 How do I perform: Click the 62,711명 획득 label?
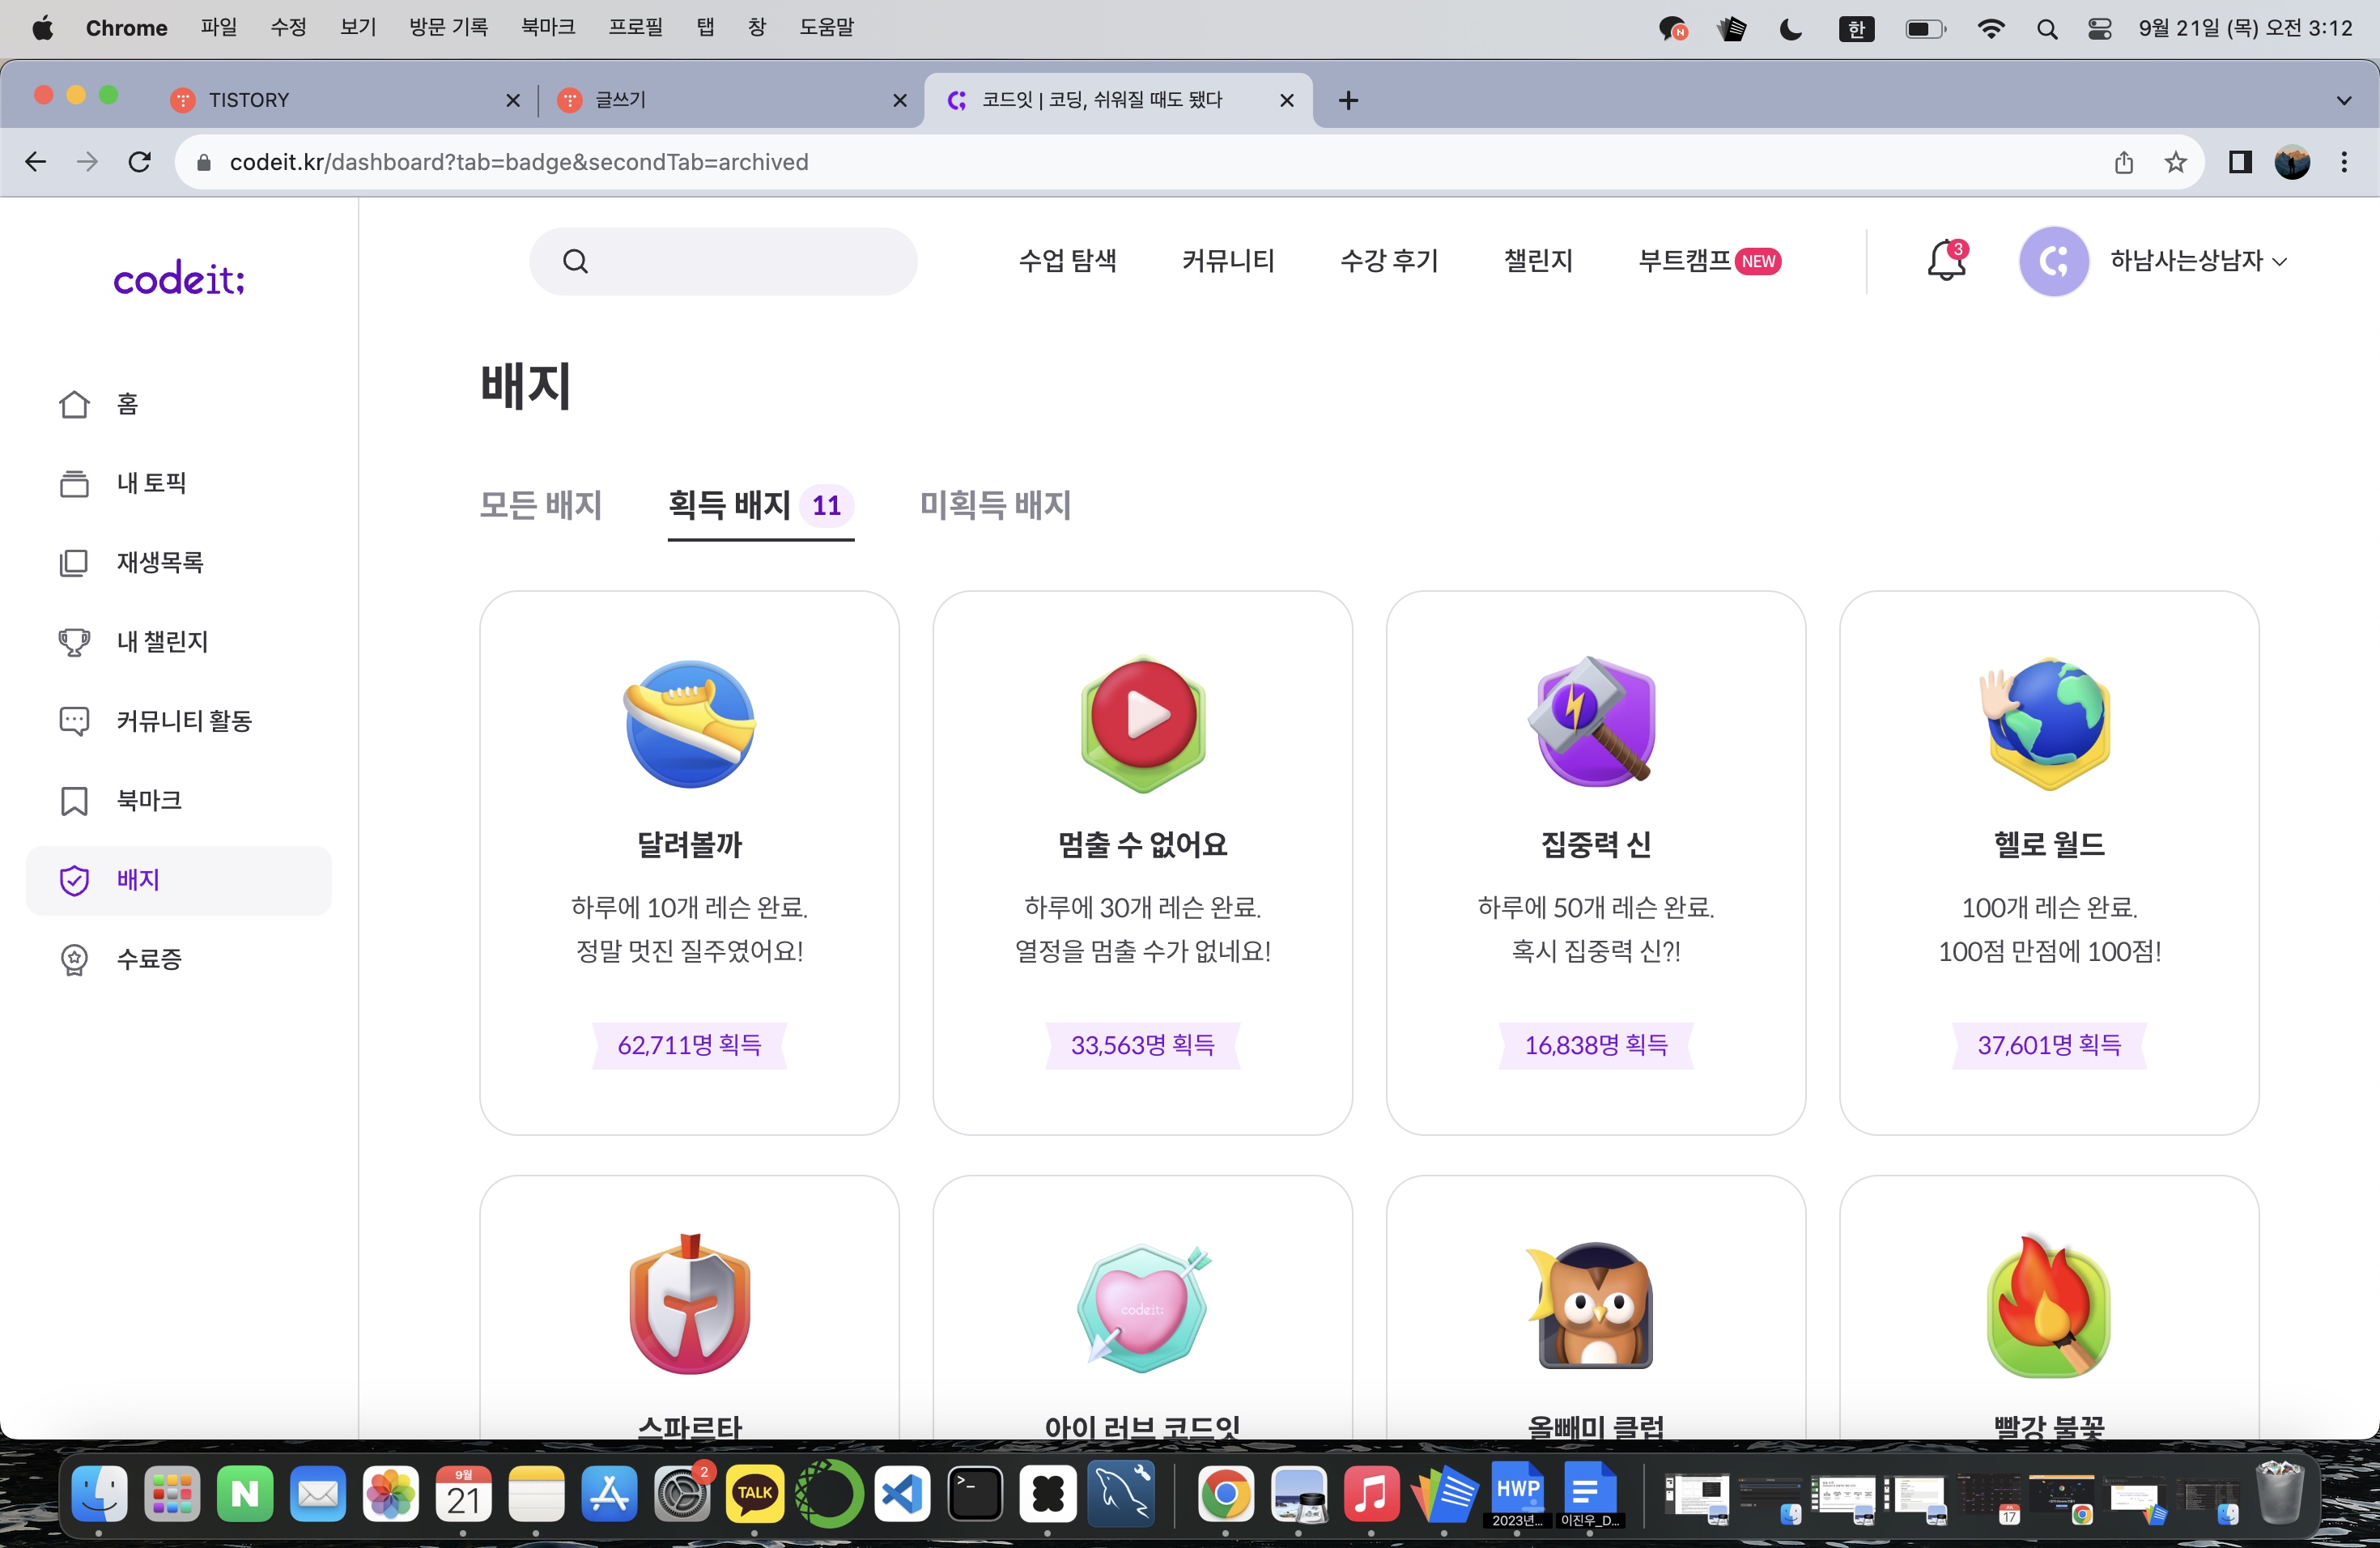tap(689, 1045)
